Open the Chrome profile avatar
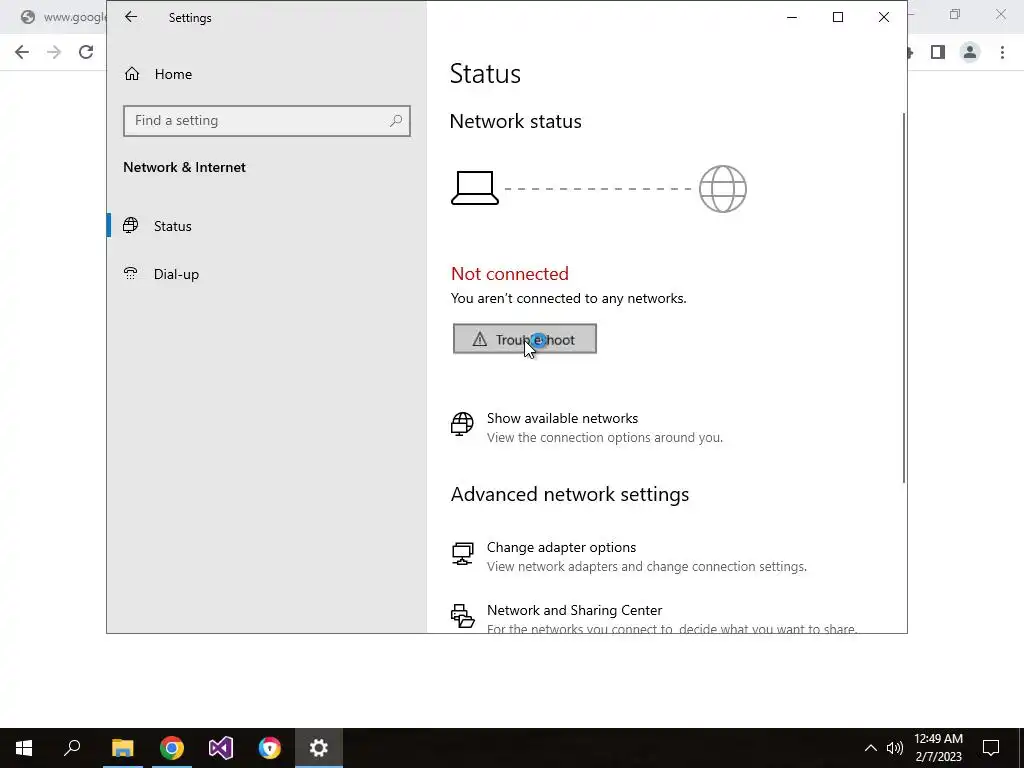The height and width of the screenshot is (768, 1024). tap(970, 52)
